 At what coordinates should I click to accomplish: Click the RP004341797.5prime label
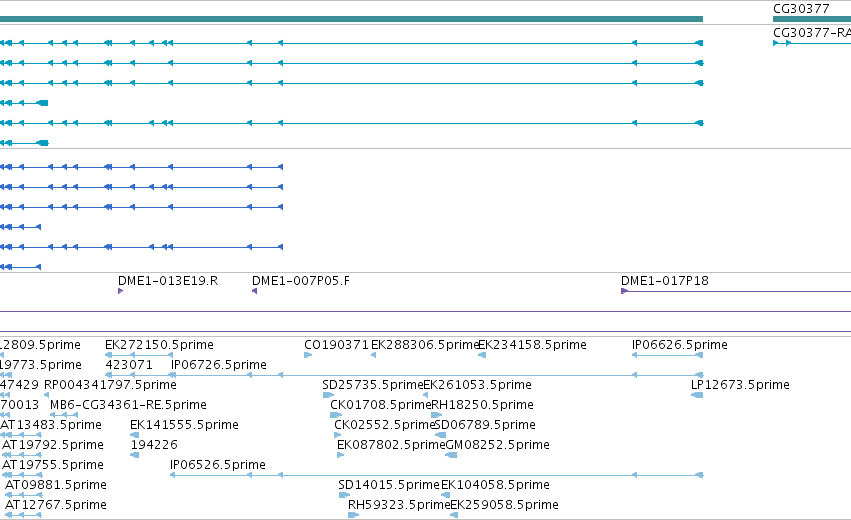[110, 385]
